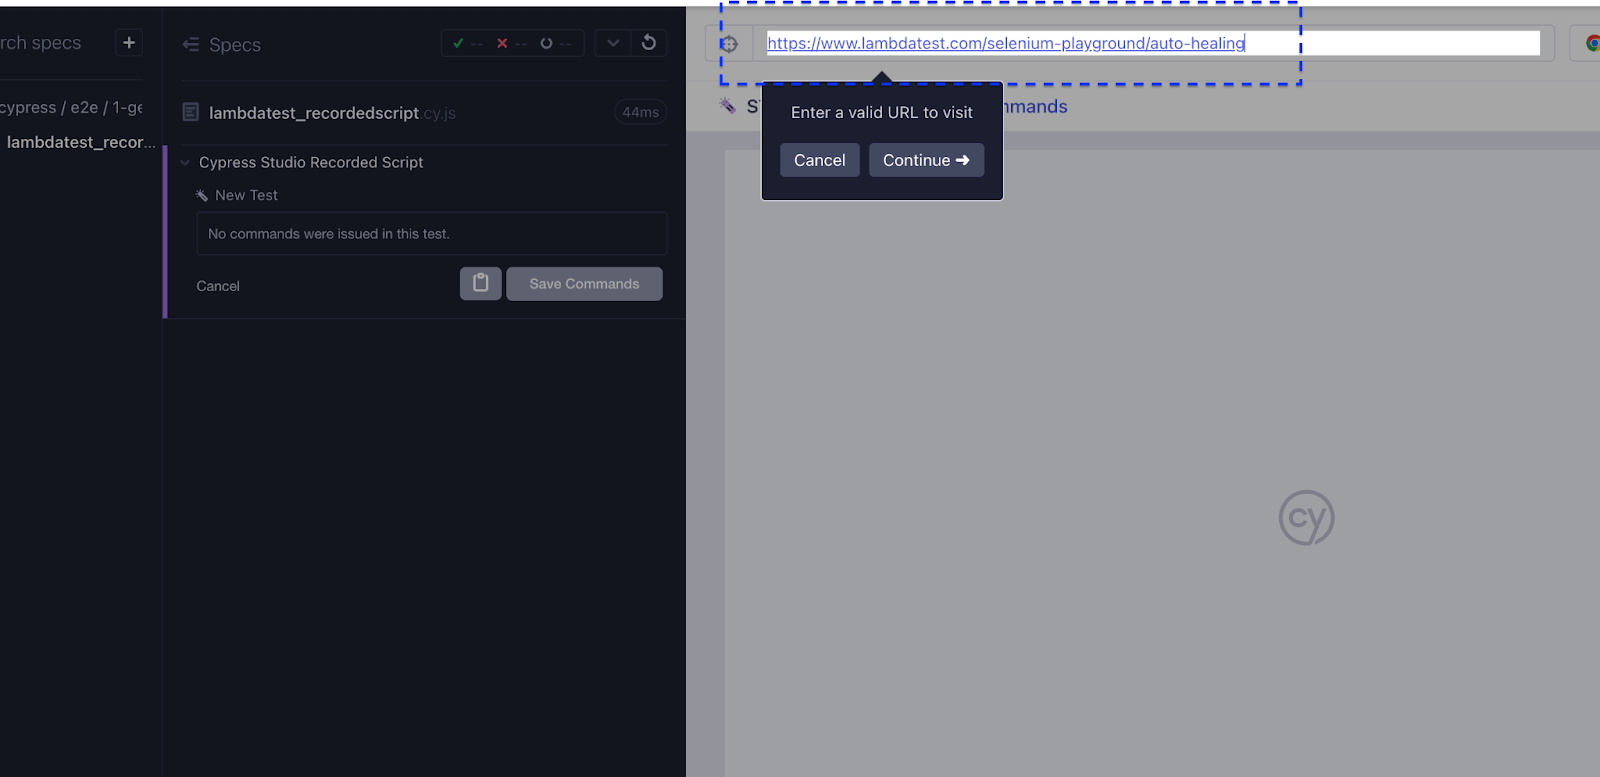Click the pending tests circle icon
This screenshot has width=1600, height=777.
[x=546, y=43]
